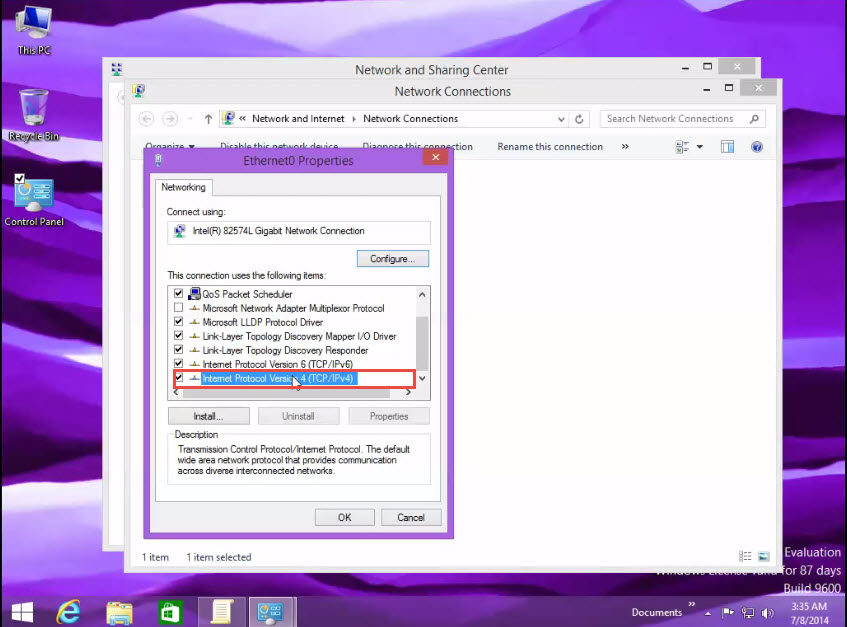Click the QoS Packet Scheduler item icon

[x=194, y=294]
